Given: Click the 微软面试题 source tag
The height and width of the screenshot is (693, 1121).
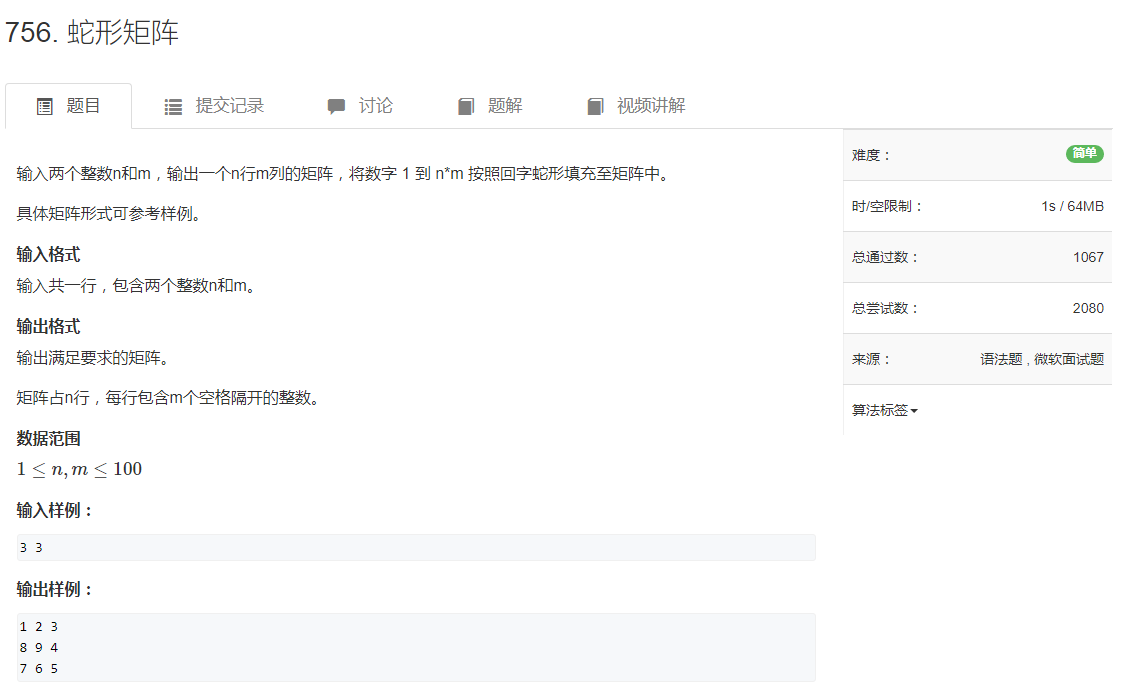Looking at the screenshot, I should [1069, 359].
